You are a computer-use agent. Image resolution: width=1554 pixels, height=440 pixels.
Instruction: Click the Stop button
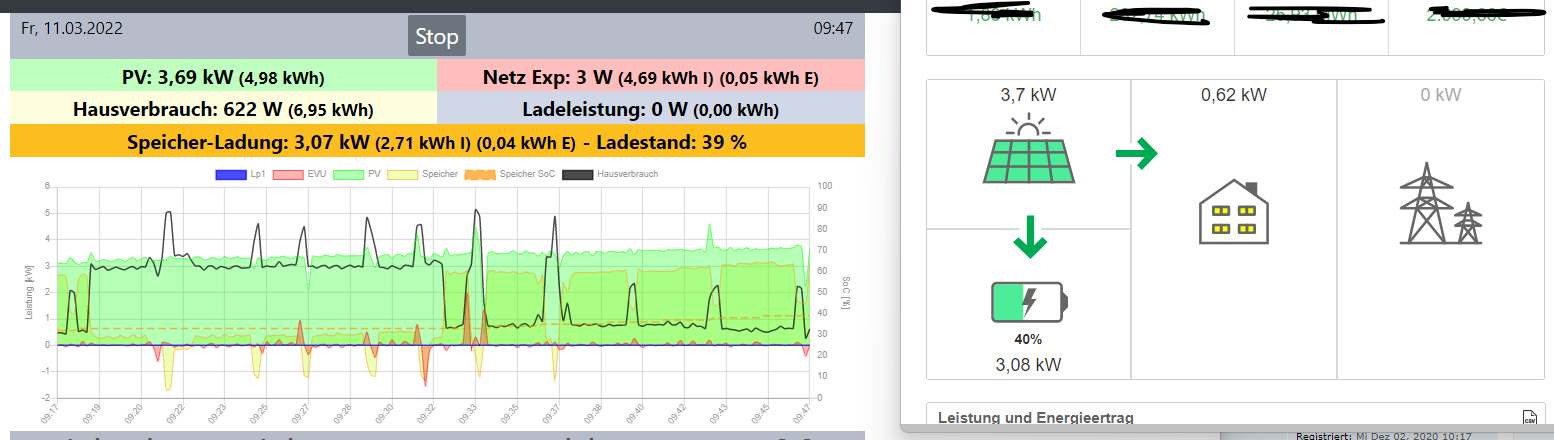[x=437, y=37]
